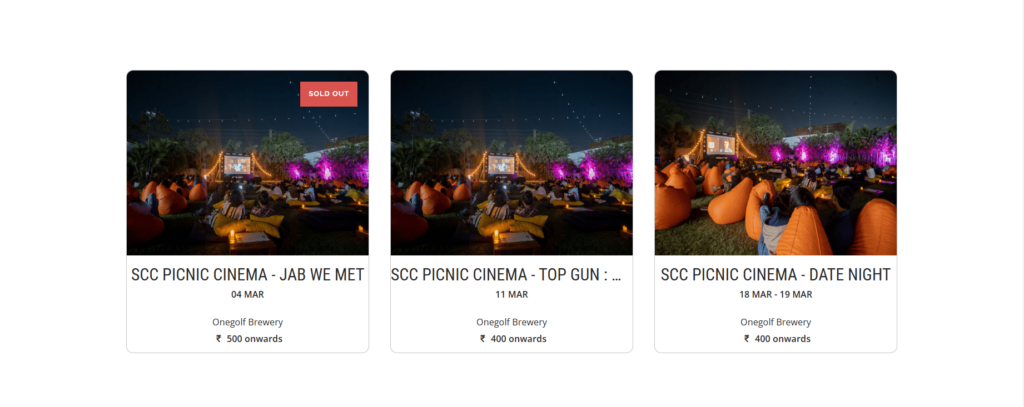
Task: Click rupee icon on Jab We Met card
Action: [218, 339]
